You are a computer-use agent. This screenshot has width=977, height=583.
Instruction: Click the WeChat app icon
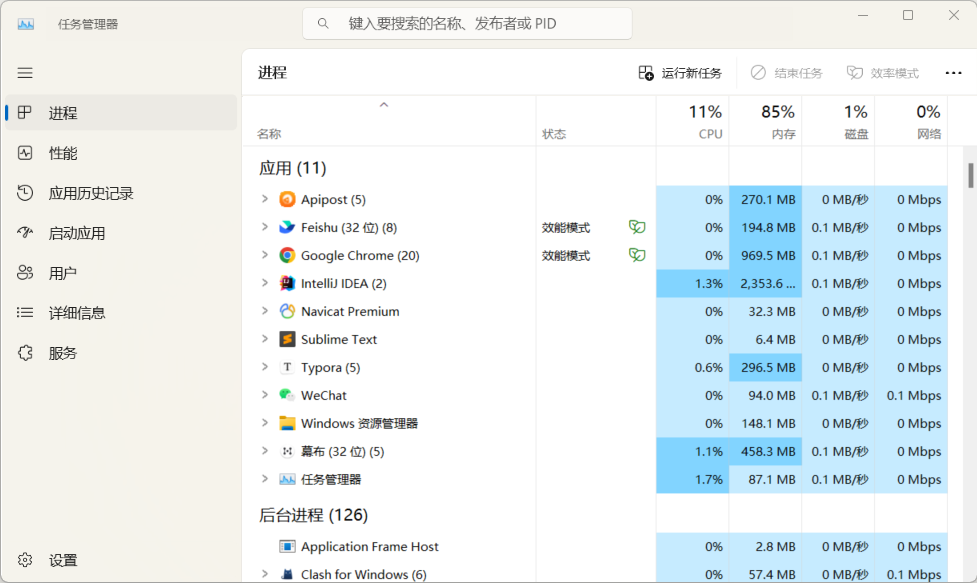coord(287,396)
